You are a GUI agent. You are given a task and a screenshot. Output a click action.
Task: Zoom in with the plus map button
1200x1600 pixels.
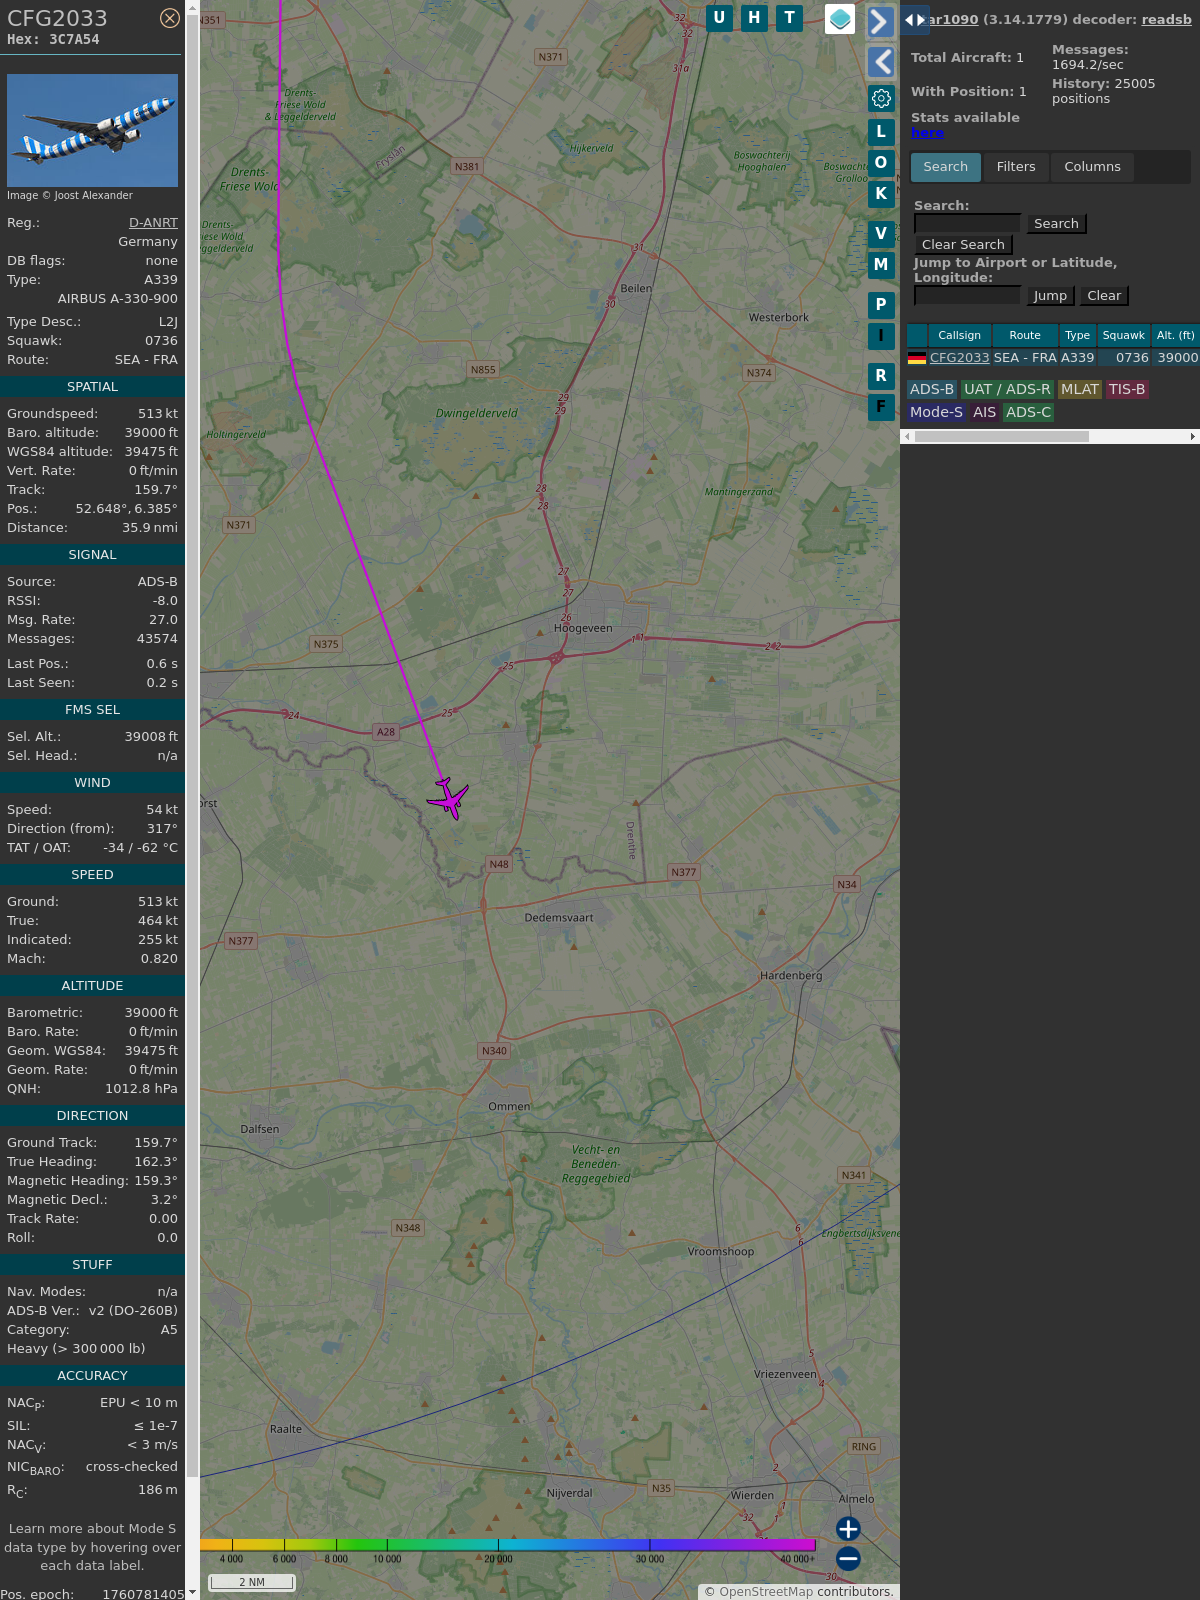[848, 1528]
